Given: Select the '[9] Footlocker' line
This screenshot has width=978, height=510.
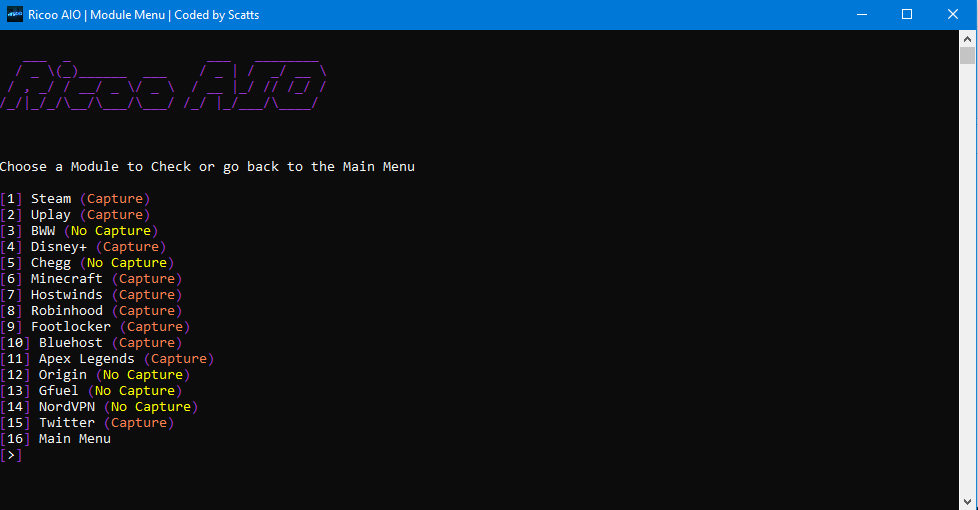Looking at the screenshot, I should pyautogui.click(x=95, y=327).
